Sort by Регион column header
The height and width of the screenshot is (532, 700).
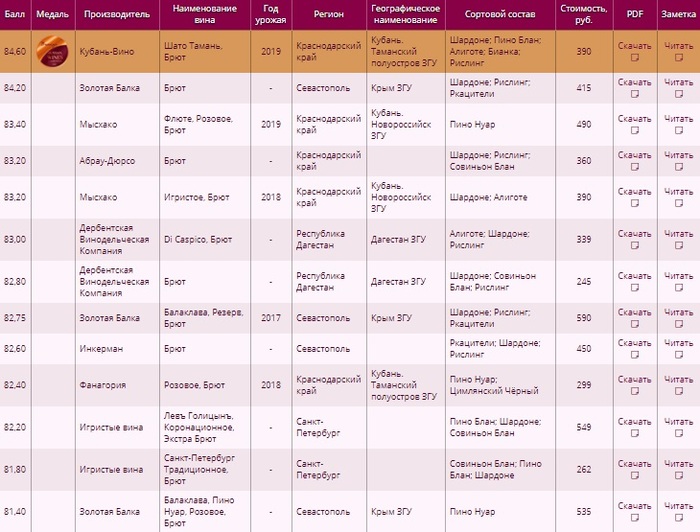coord(329,14)
